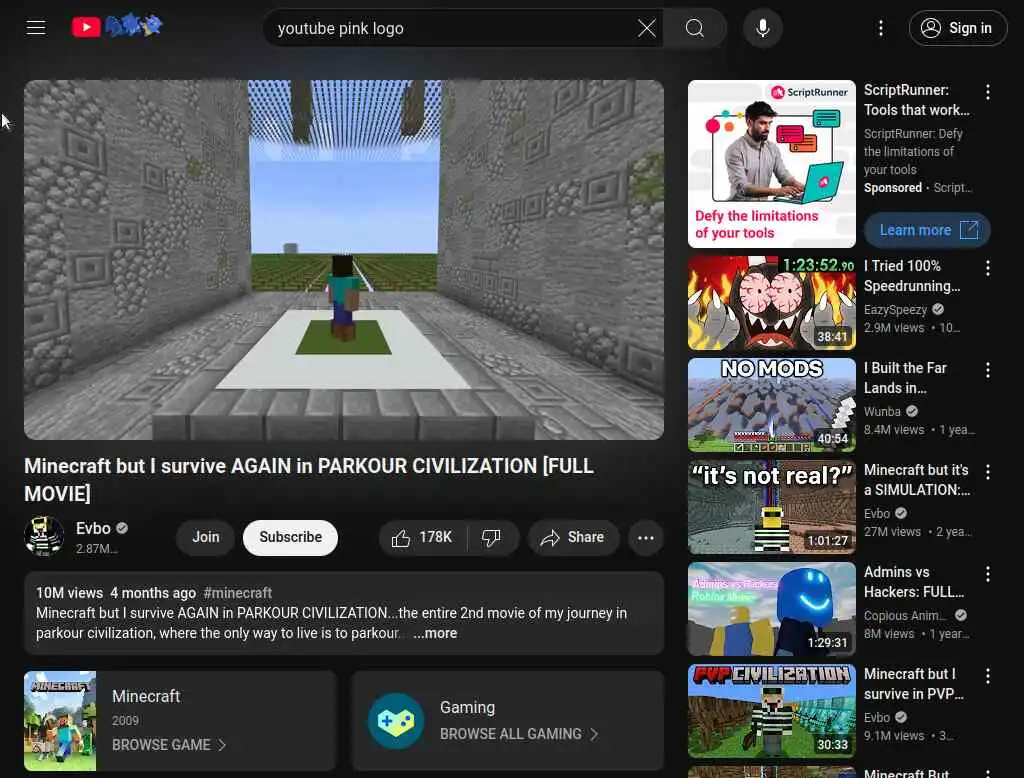Open 'I Tried 100% Speedrunning' thumbnail
The image size is (1024, 778).
click(x=771, y=302)
